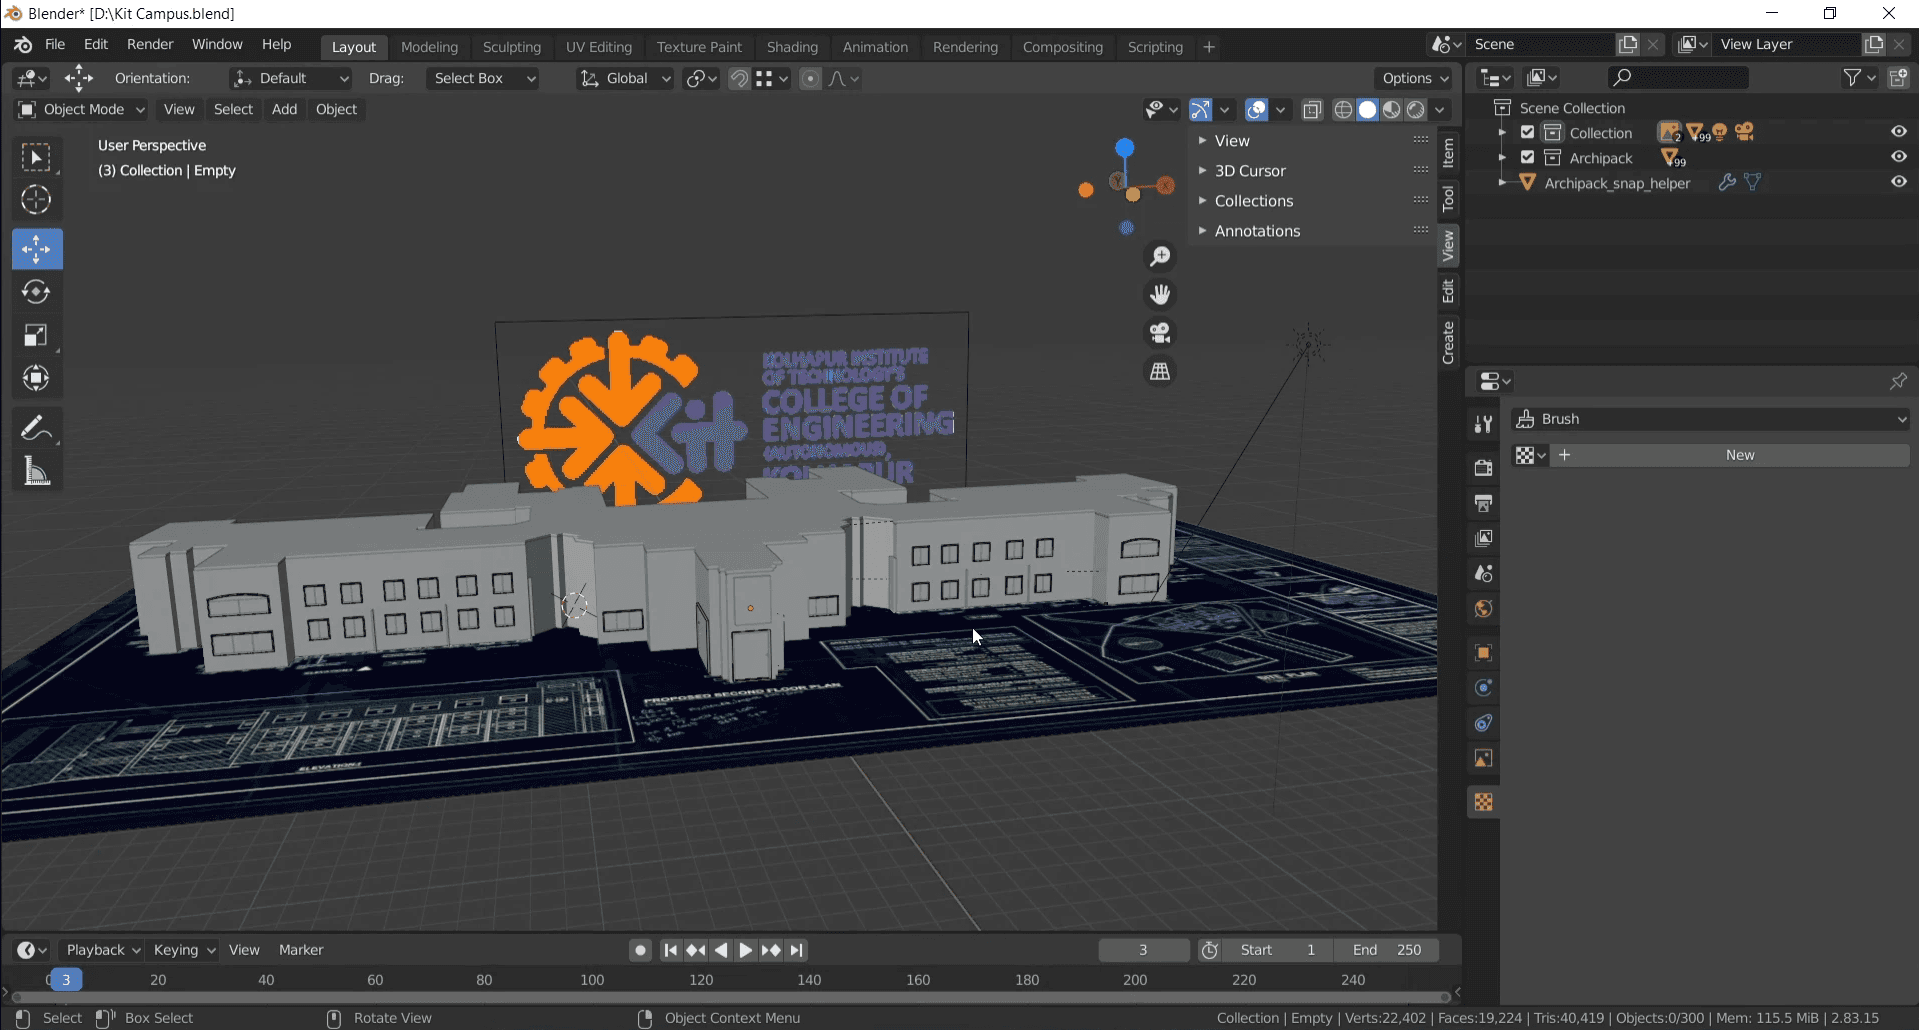Viewport: 1919px width, 1030px height.
Task: Jump to the timeline end frame
Action: coord(797,950)
